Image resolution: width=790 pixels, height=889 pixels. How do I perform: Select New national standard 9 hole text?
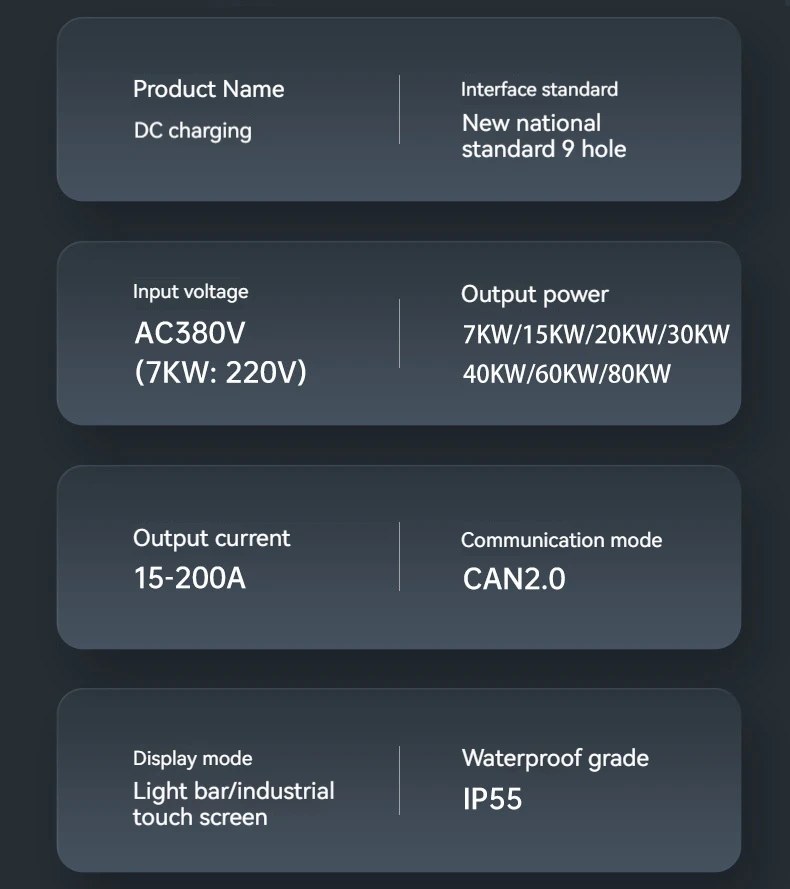(x=543, y=136)
